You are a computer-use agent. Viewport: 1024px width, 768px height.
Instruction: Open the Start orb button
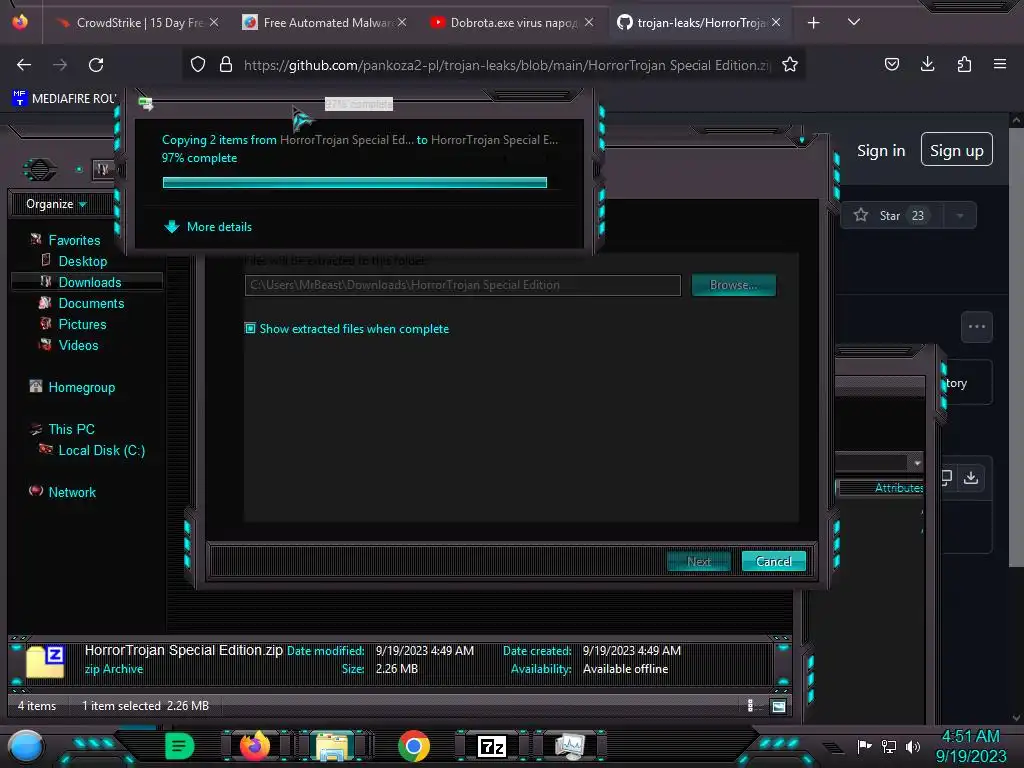click(26, 747)
